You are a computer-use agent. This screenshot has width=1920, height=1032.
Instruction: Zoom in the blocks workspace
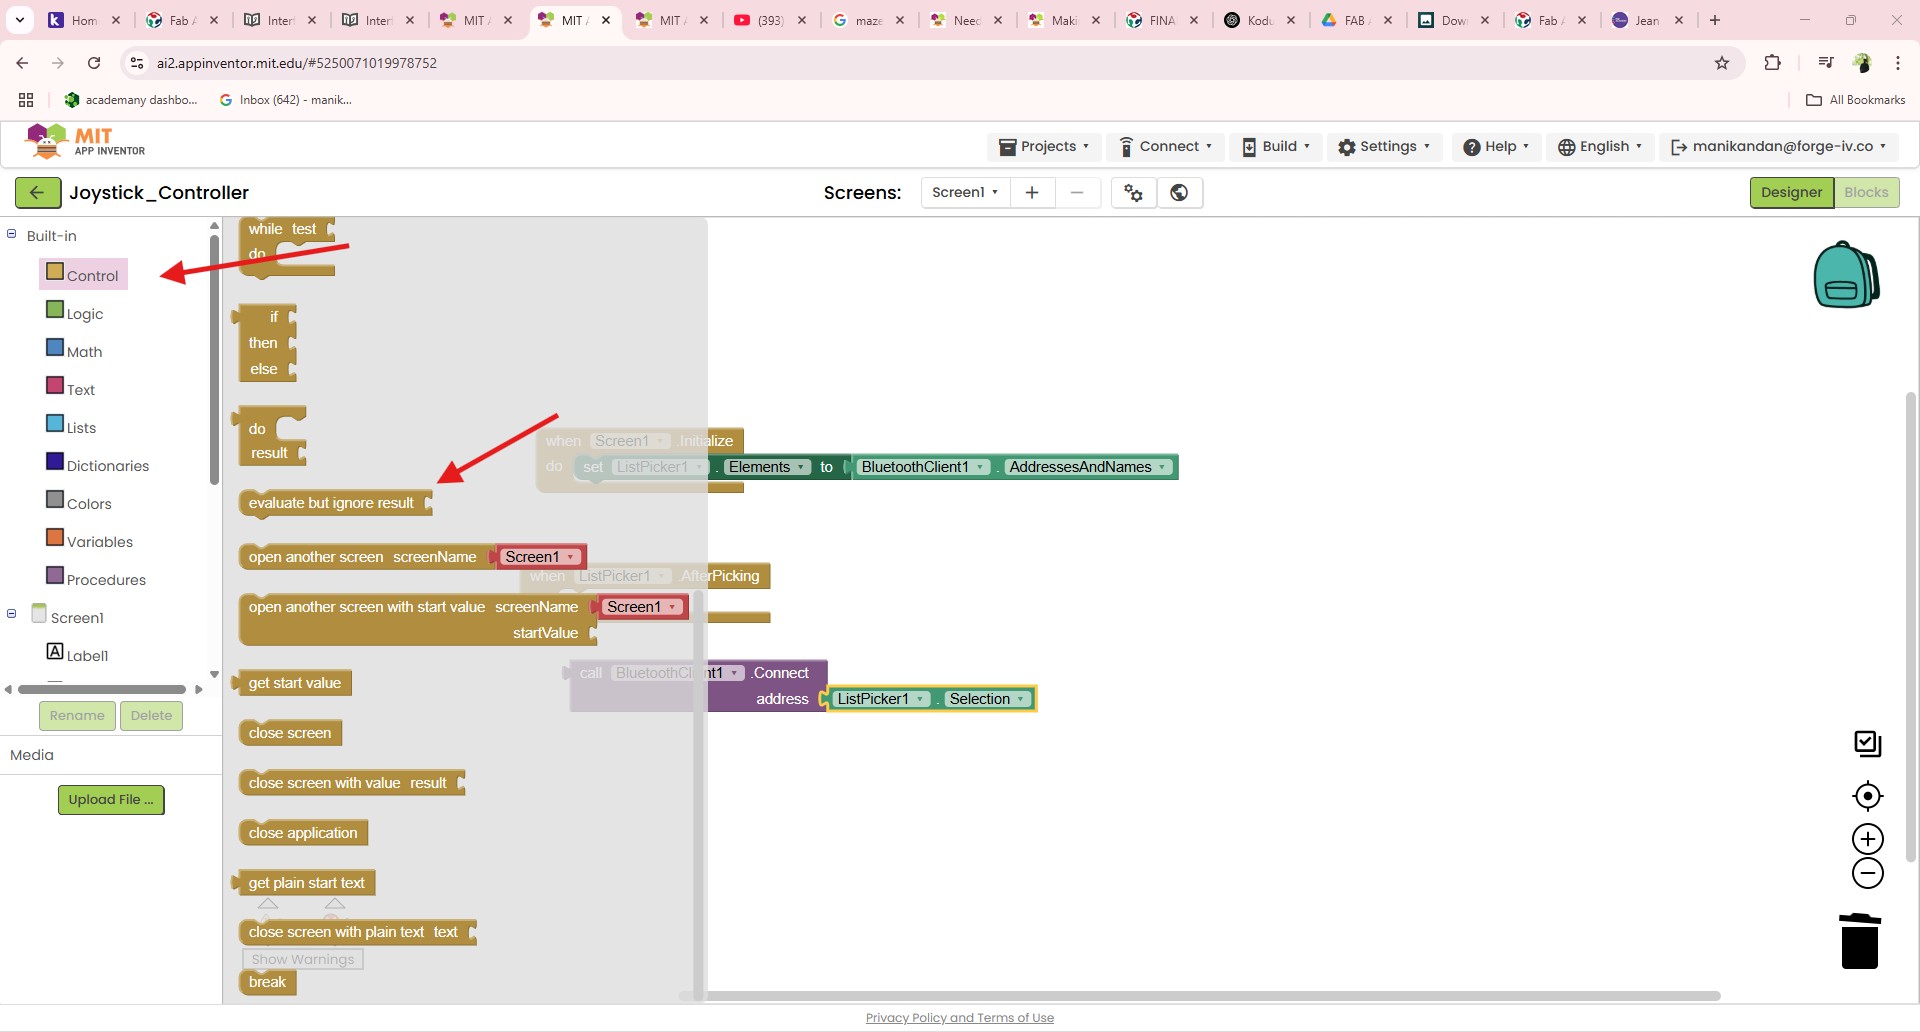(x=1868, y=839)
